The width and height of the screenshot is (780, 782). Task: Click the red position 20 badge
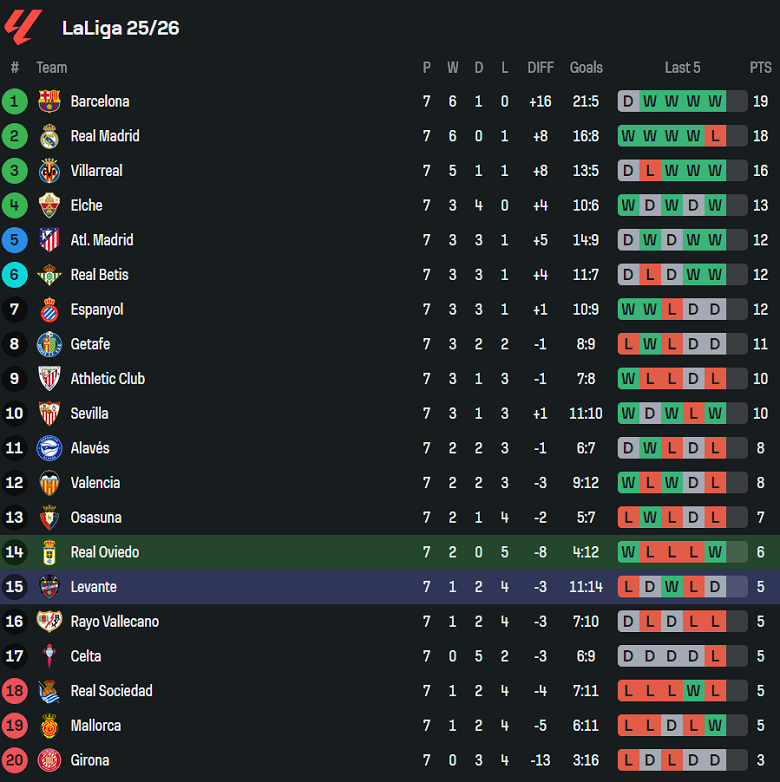[14, 760]
